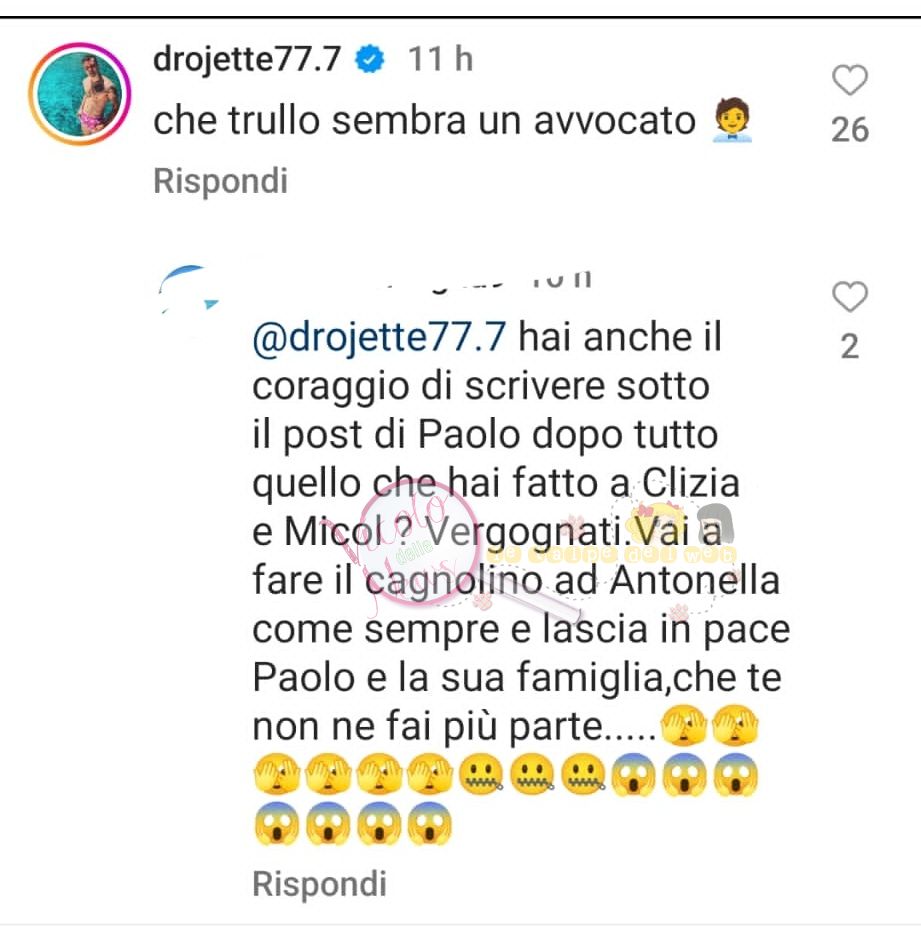Image resolution: width=921 pixels, height=927 pixels.
Task: View the 26 likes on the first comment
Action: pyautogui.click(x=849, y=129)
